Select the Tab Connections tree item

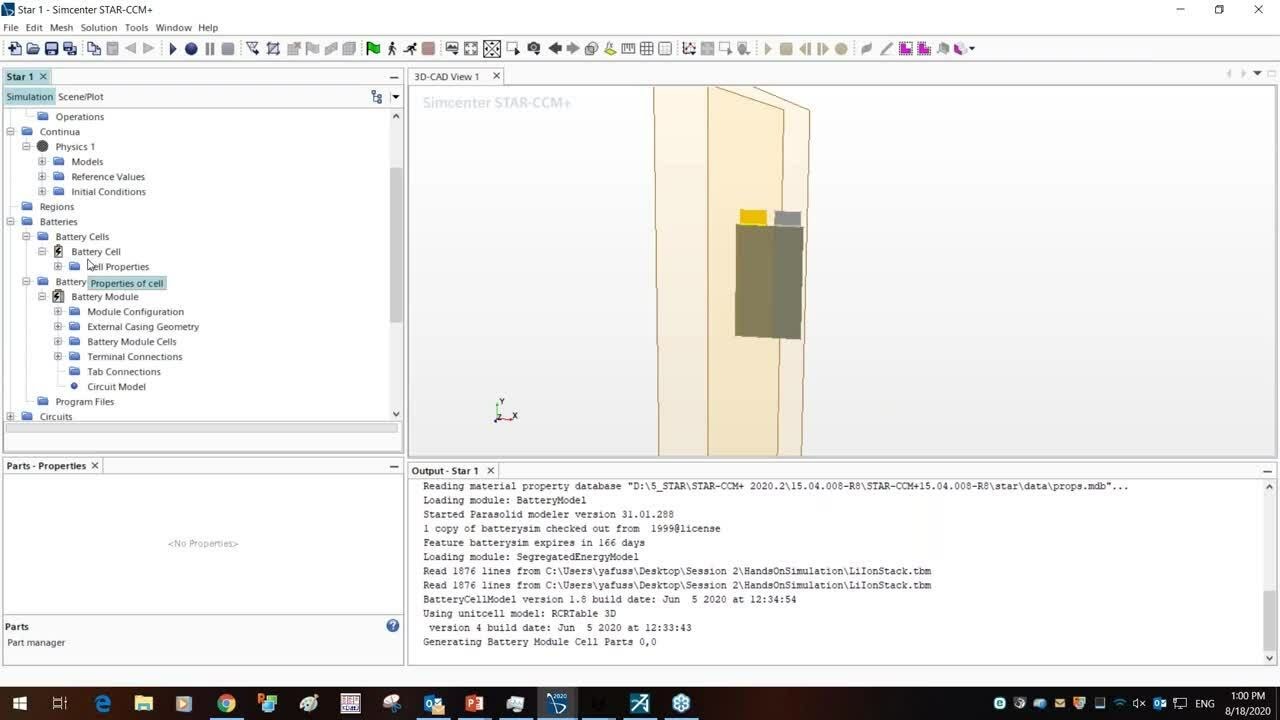(x=124, y=372)
